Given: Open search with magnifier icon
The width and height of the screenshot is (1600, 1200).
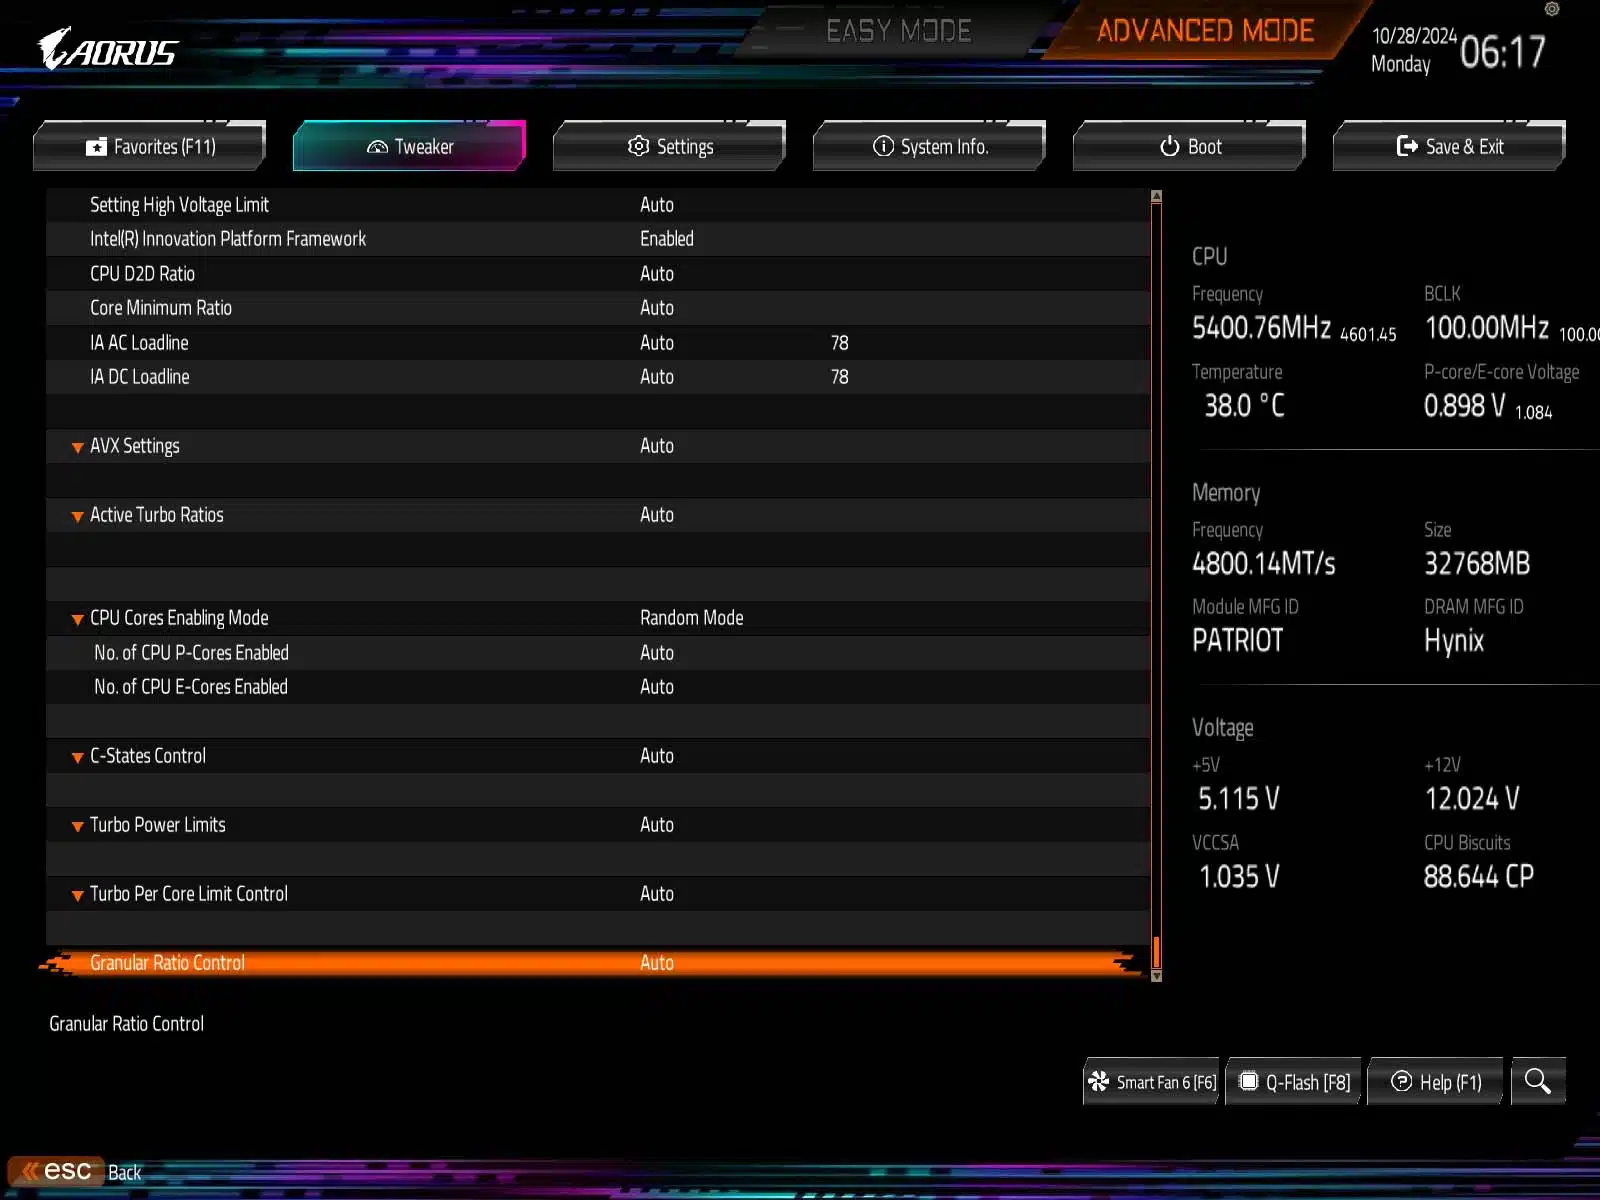Looking at the screenshot, I should coord(1538,1081).
